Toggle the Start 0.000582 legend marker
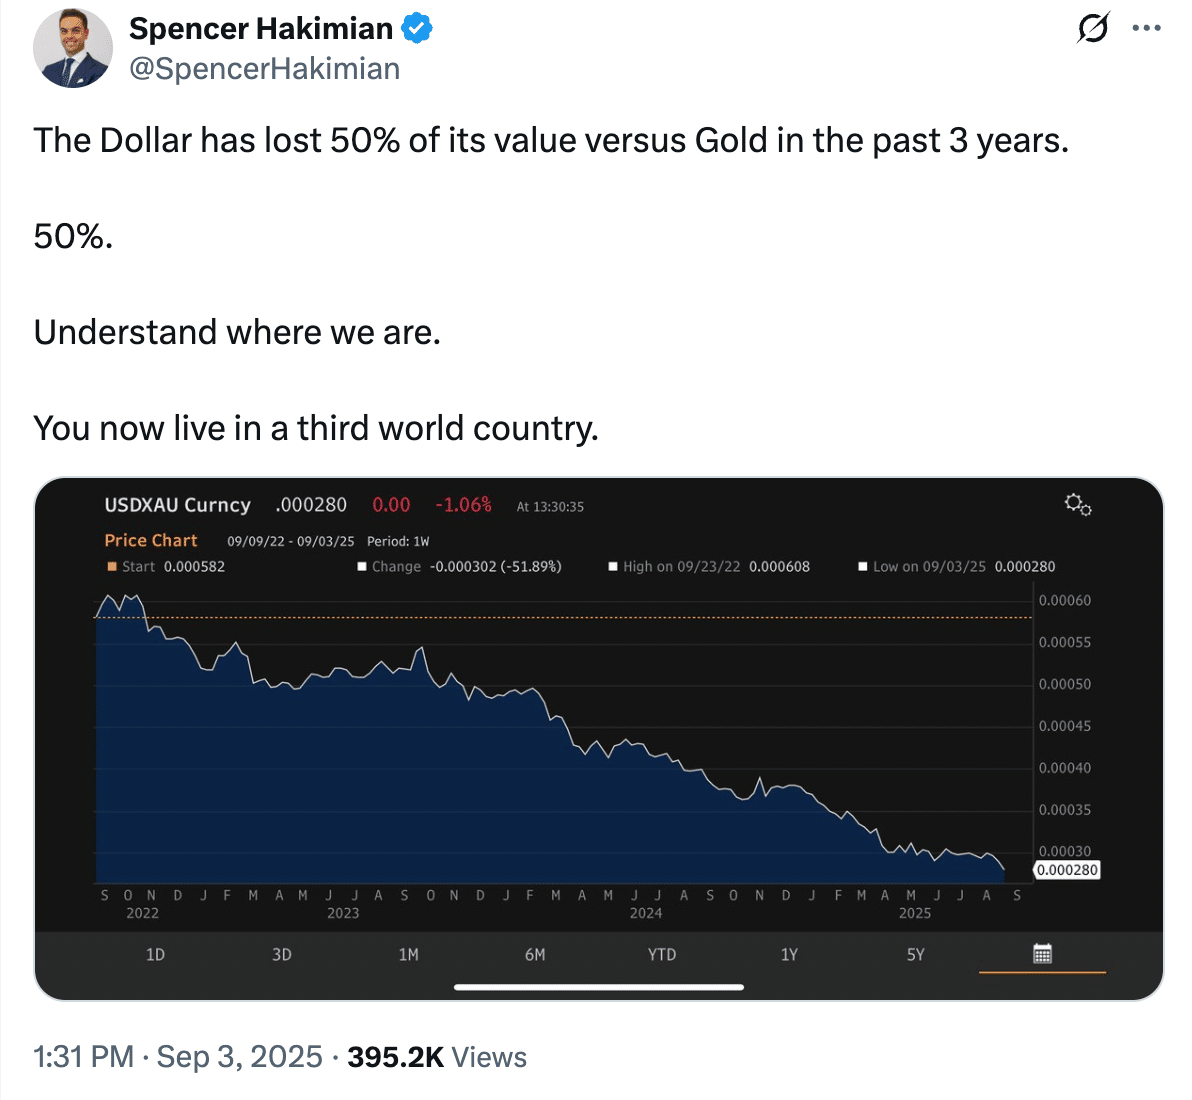1192x1100 pixels. 113,567
